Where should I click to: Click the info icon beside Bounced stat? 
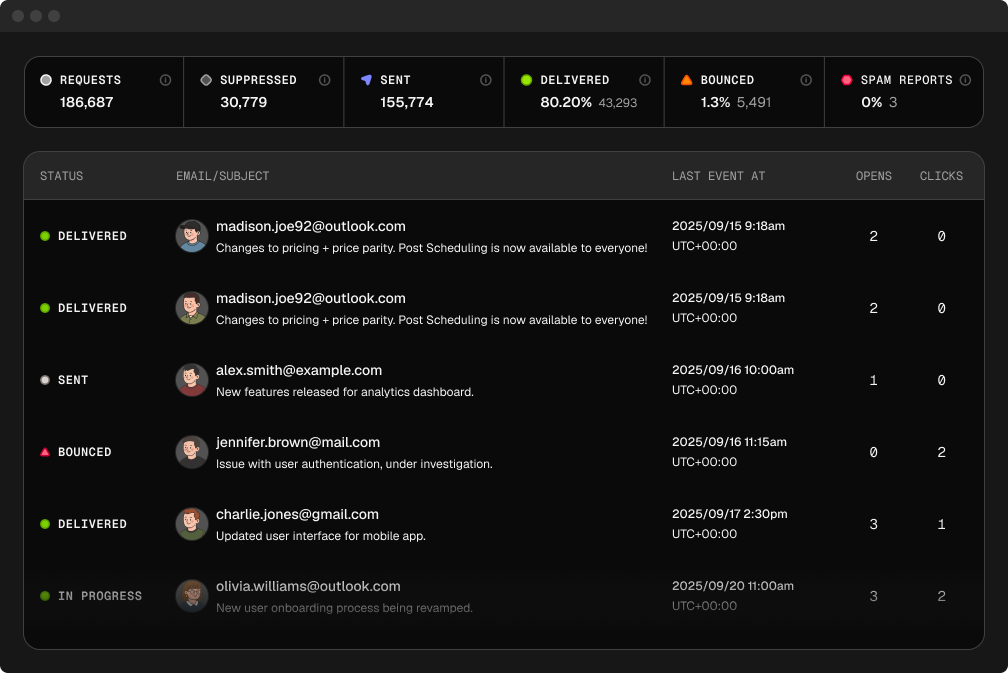click(805, 80)
